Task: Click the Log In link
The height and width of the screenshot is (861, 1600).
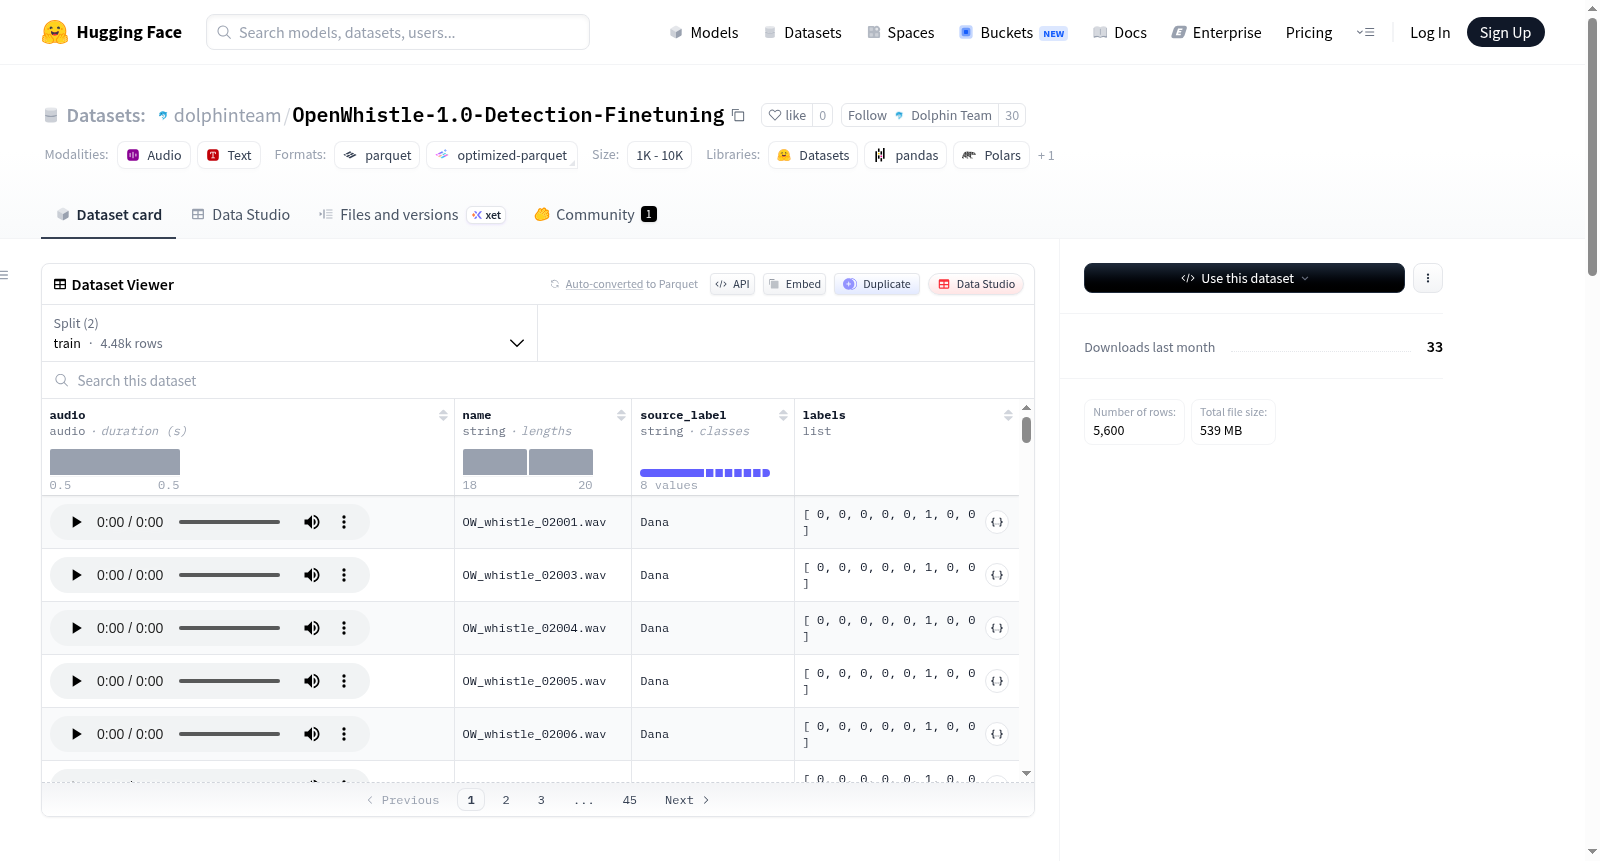Action: (x=1430, y=32)
